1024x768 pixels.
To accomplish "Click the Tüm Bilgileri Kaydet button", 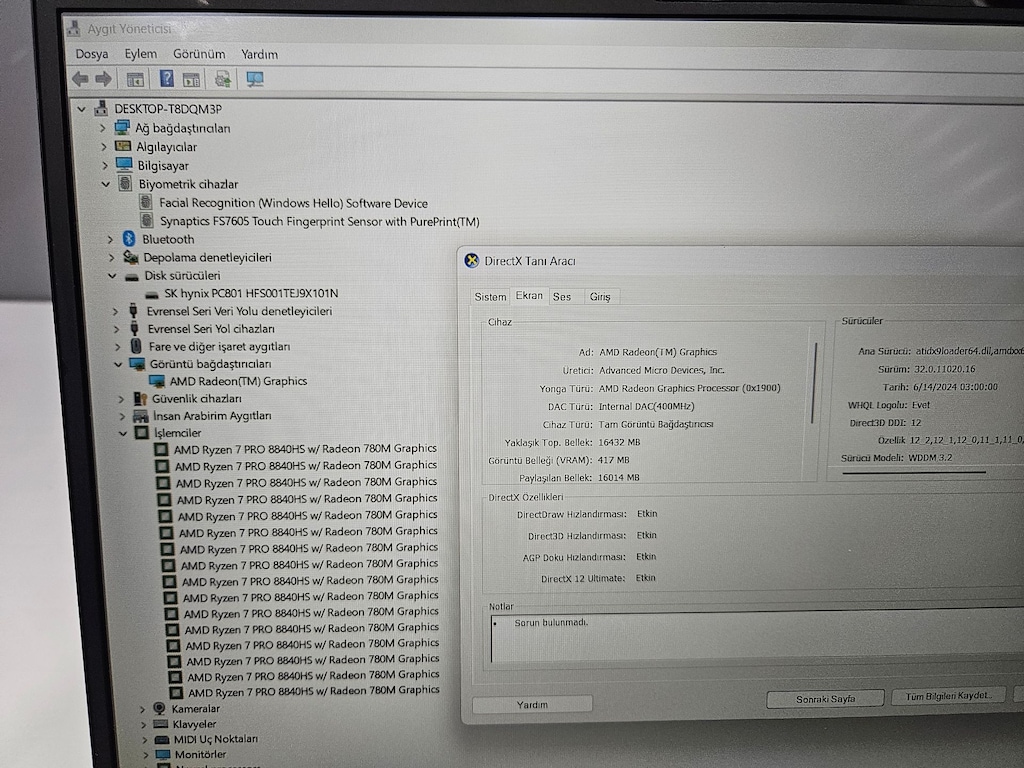I will [x=948, y=696].
